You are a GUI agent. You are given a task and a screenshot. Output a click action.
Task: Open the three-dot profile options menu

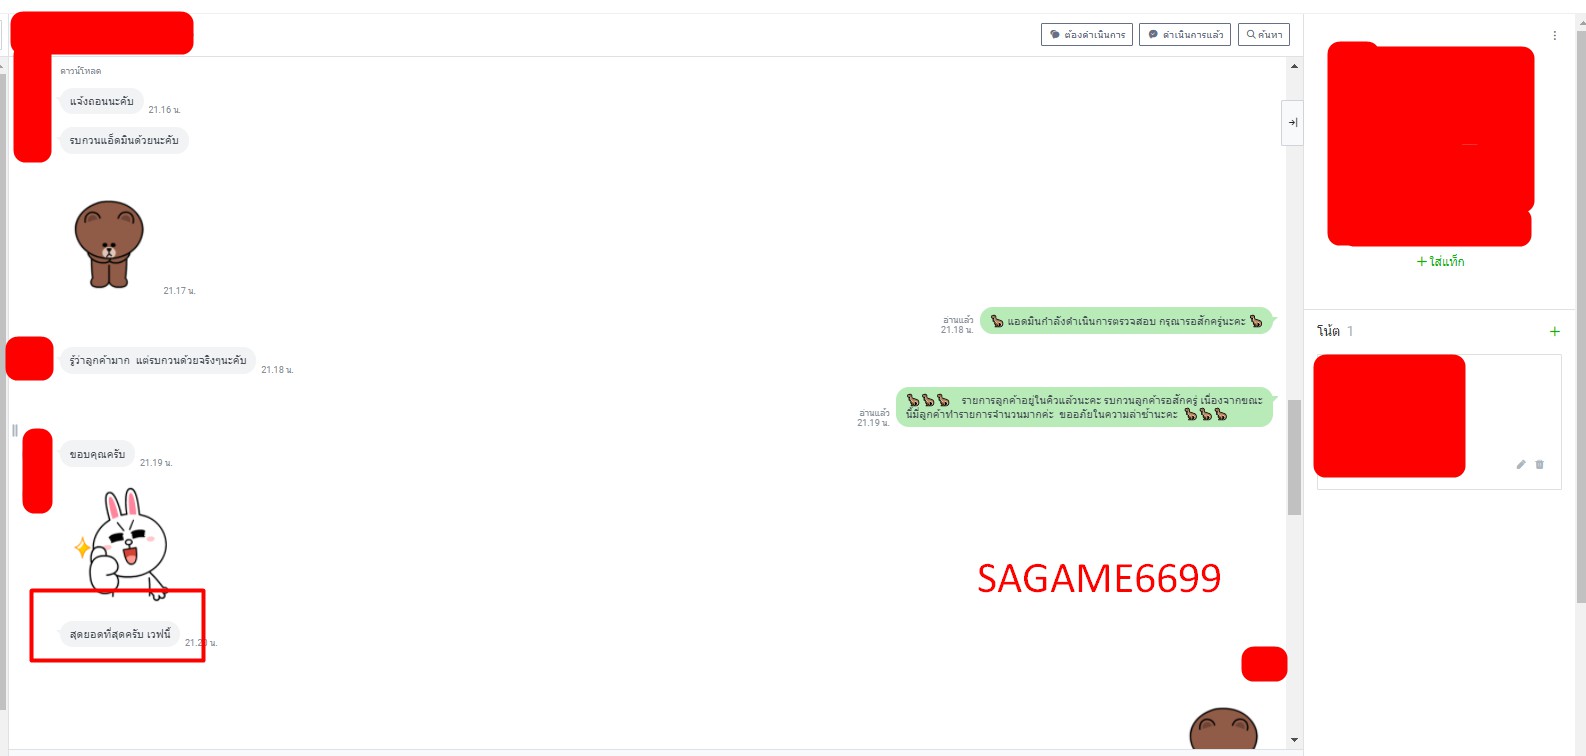click(x=1554, y=36)
